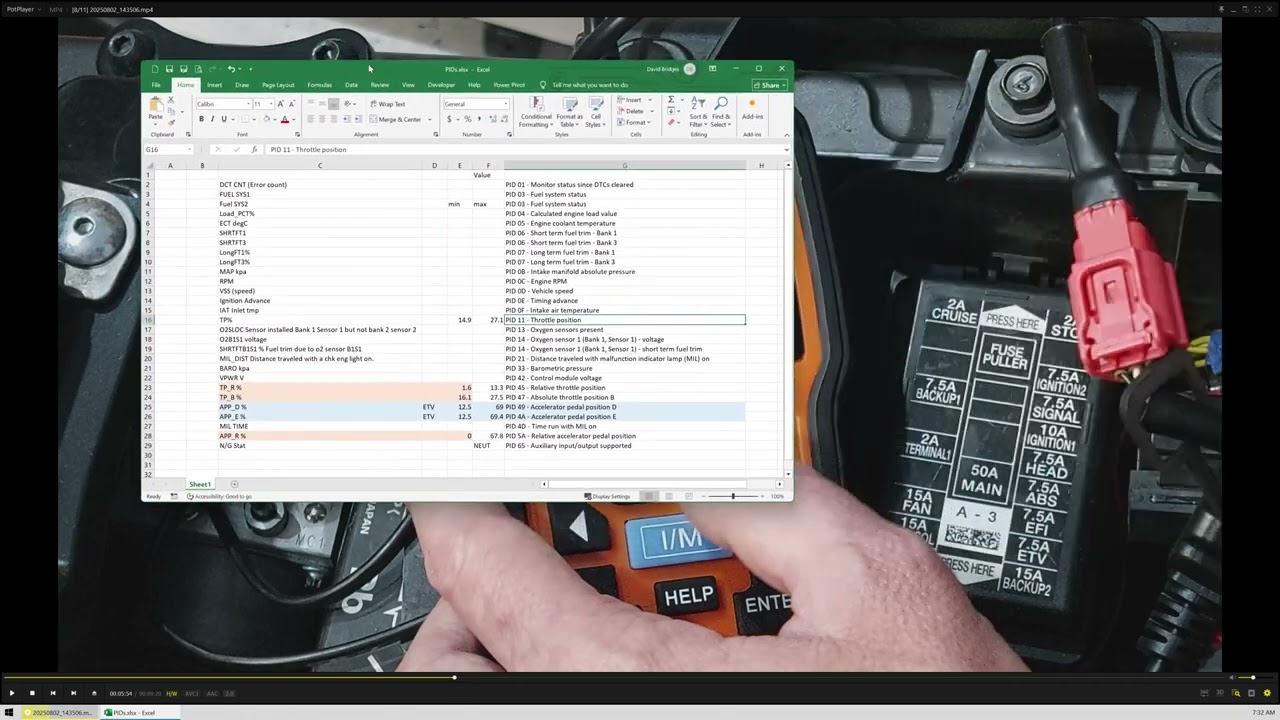This screenshot has width=1280, height=720.
Task: Toggle Underline formatting in Font group
Action: coord(223,119)
